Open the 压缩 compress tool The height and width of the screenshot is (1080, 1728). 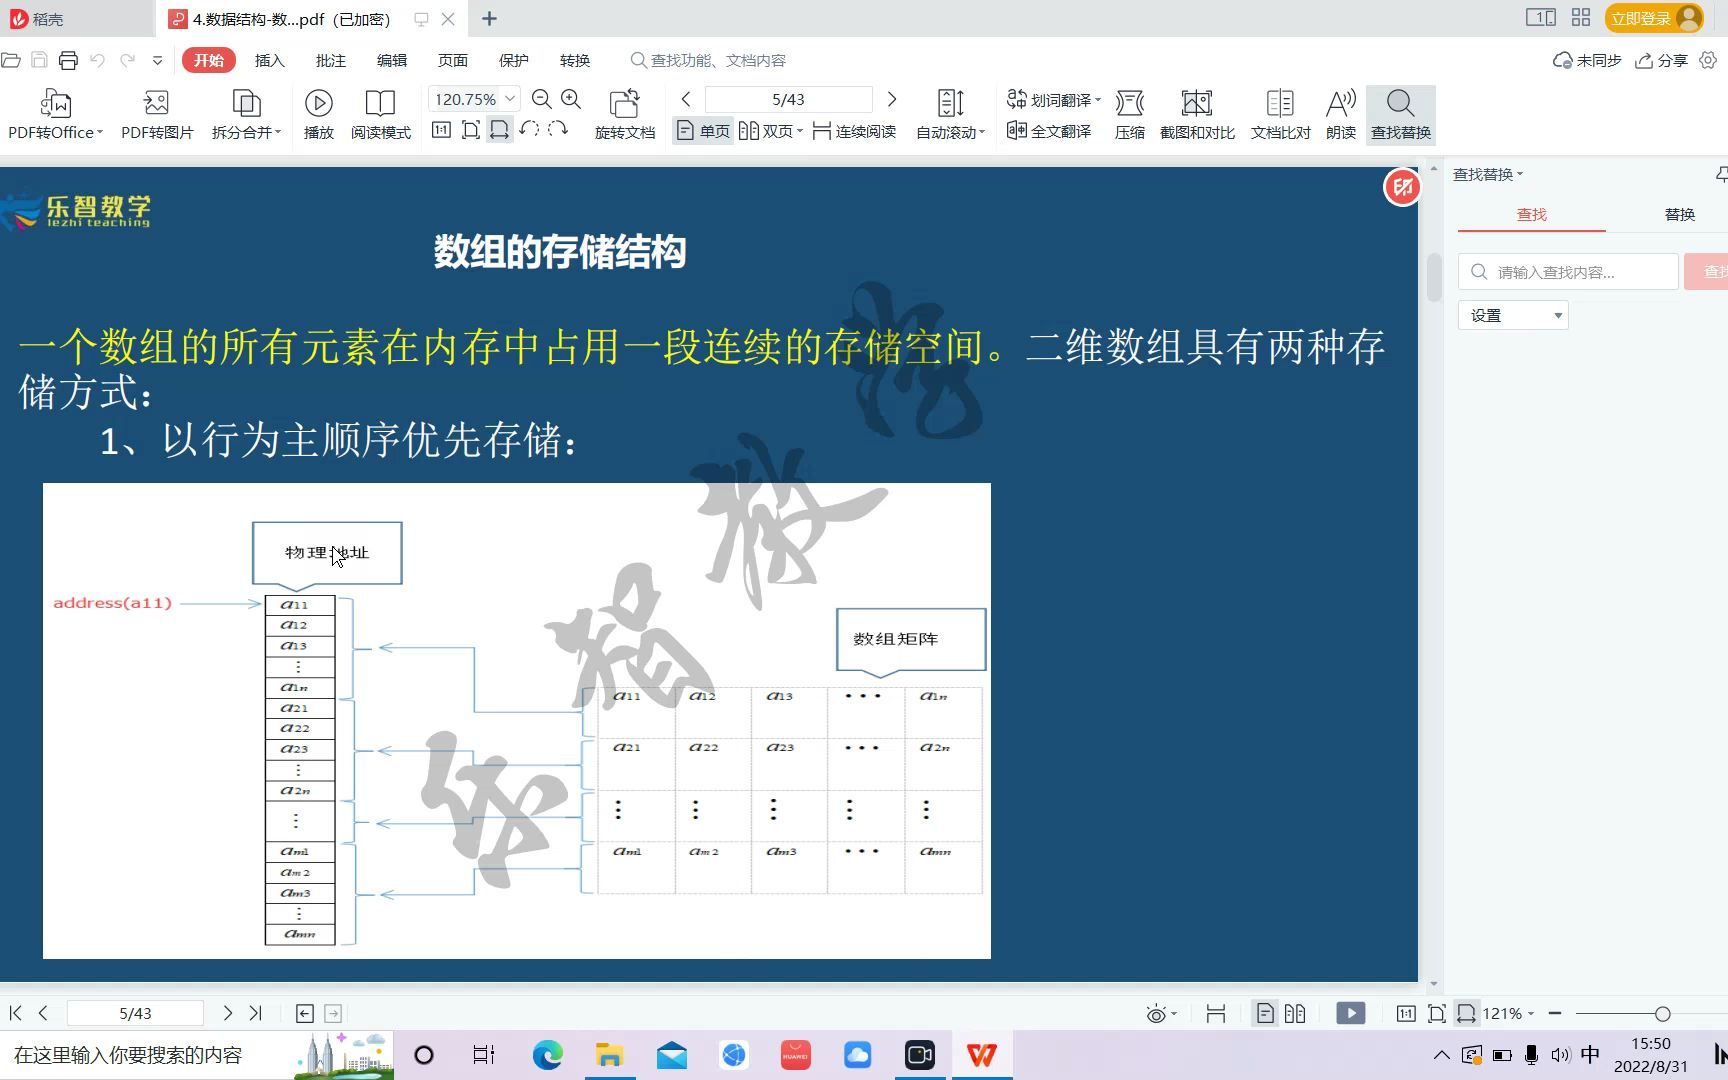coord(1129,112)
